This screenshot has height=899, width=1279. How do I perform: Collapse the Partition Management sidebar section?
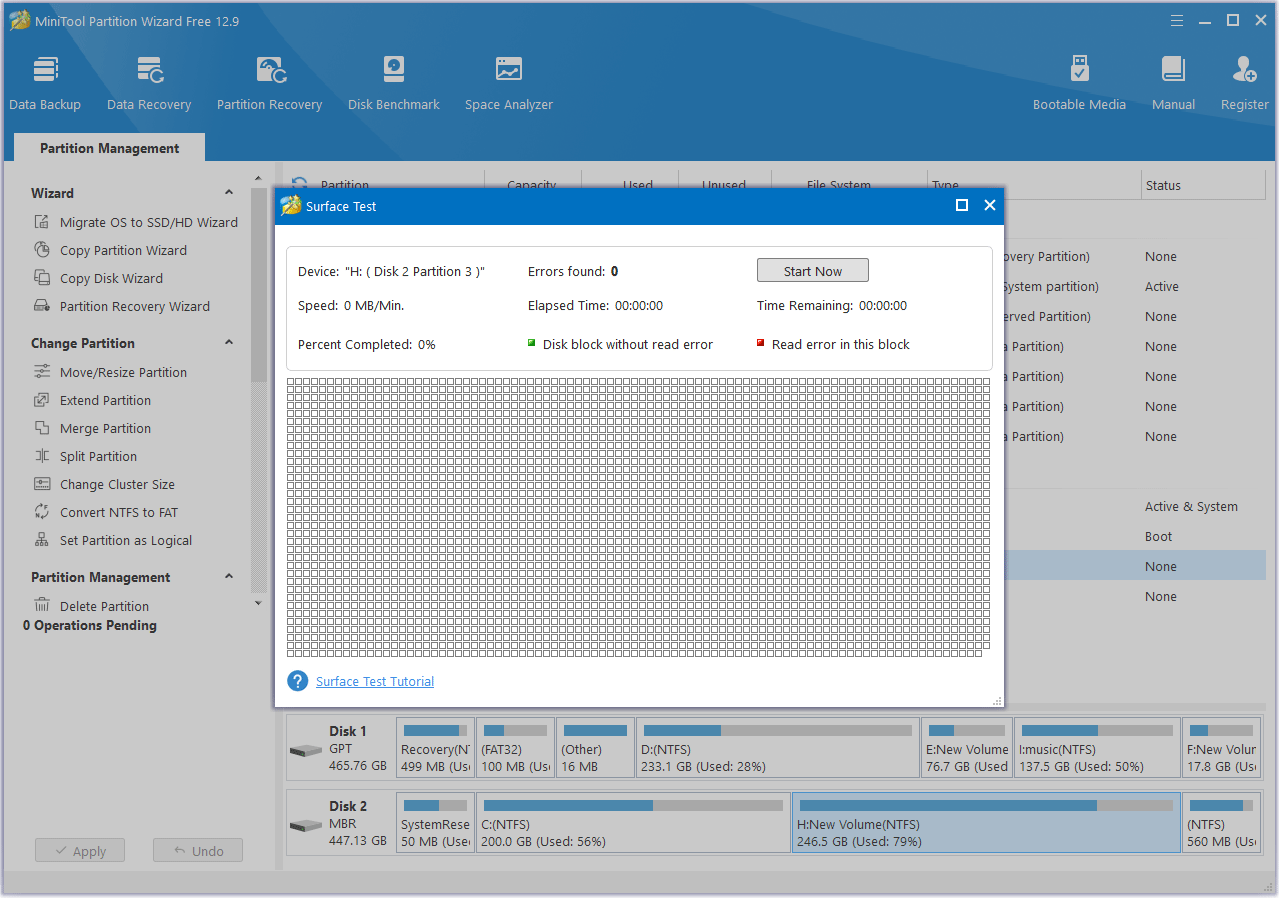tap(229, 577)
